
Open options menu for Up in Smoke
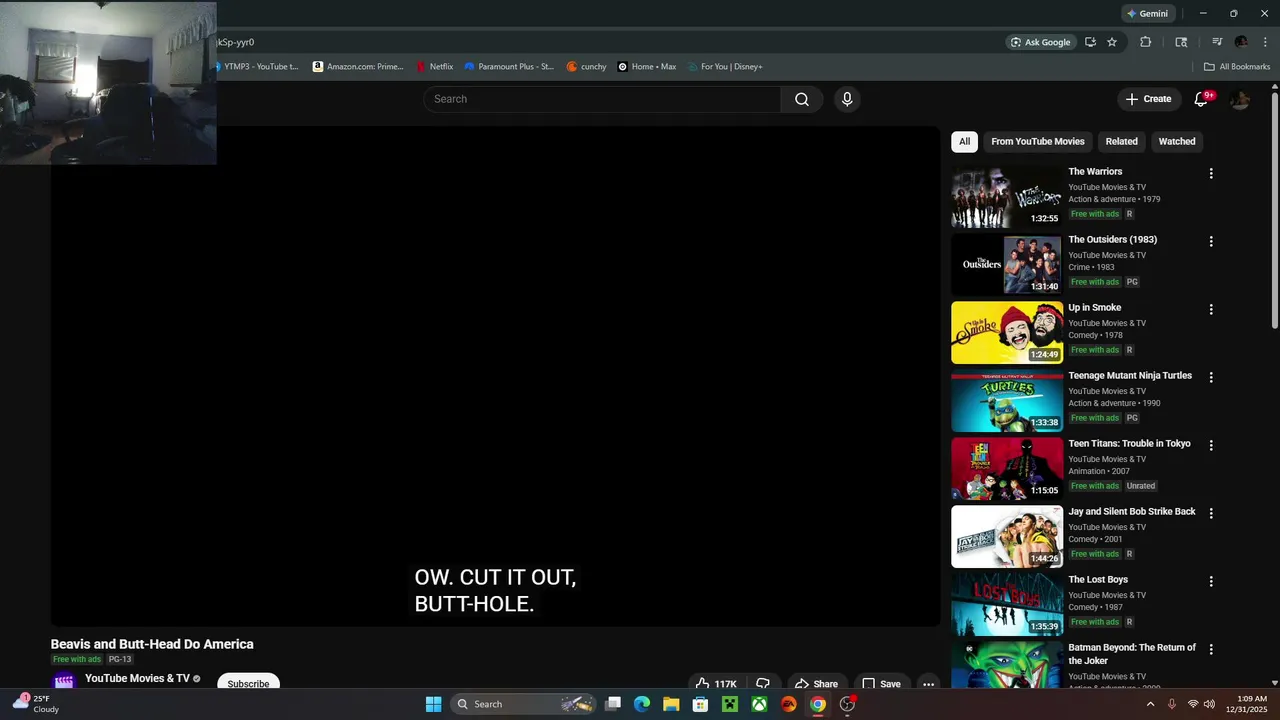pos(1211,309)
